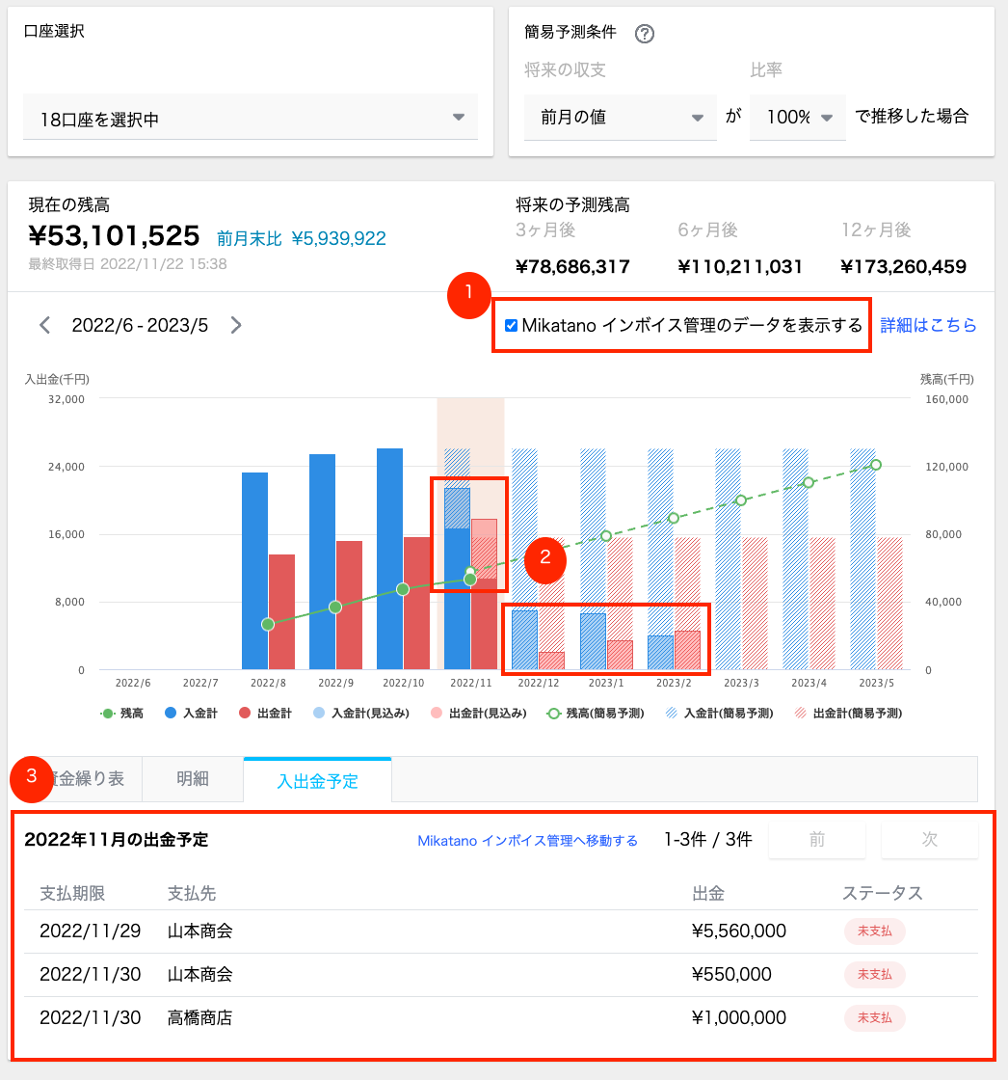Select the 入出金予定 tab
Viewport: 1008px width, 1080px height.
click(318, 780)
